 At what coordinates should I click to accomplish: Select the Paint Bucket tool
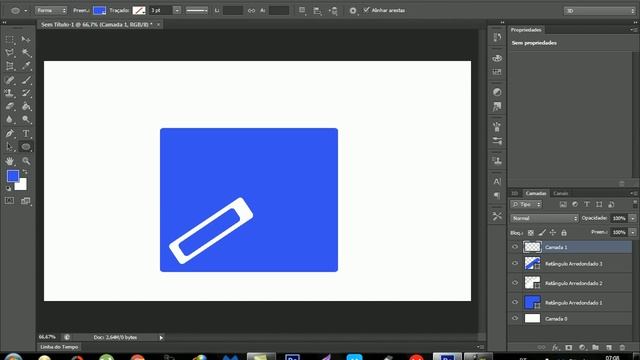click(26, 107)
